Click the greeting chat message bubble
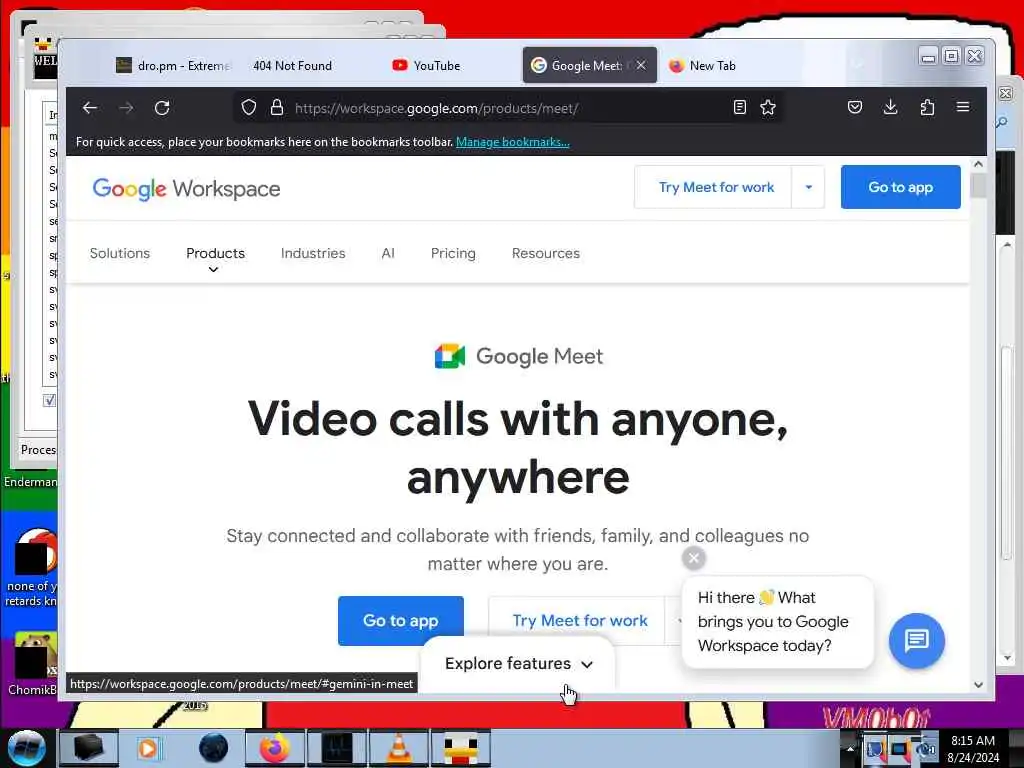 (x=777, y=622)
